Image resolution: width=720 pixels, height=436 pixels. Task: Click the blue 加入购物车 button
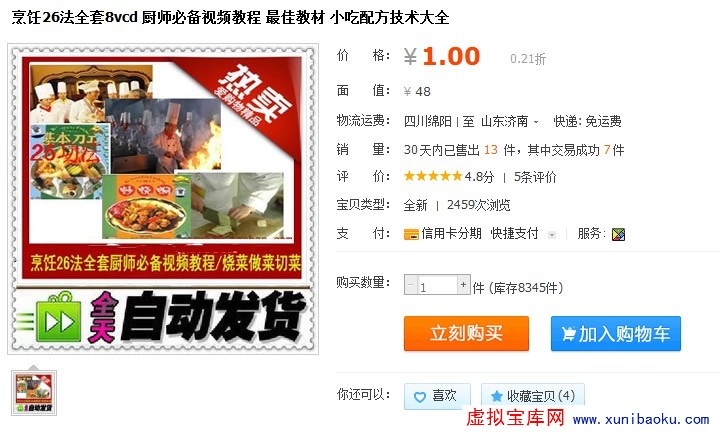[x=616, y=334]
